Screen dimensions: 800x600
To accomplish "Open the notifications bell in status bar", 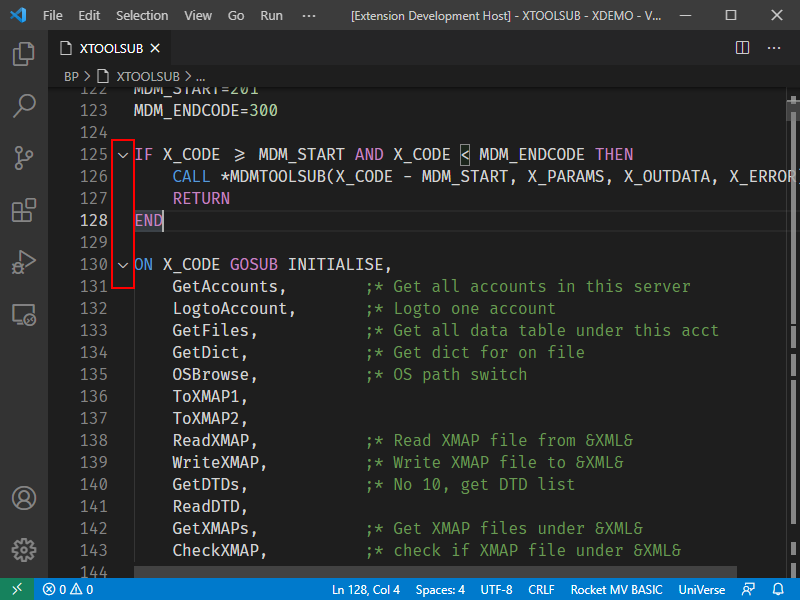I will 778,589.
